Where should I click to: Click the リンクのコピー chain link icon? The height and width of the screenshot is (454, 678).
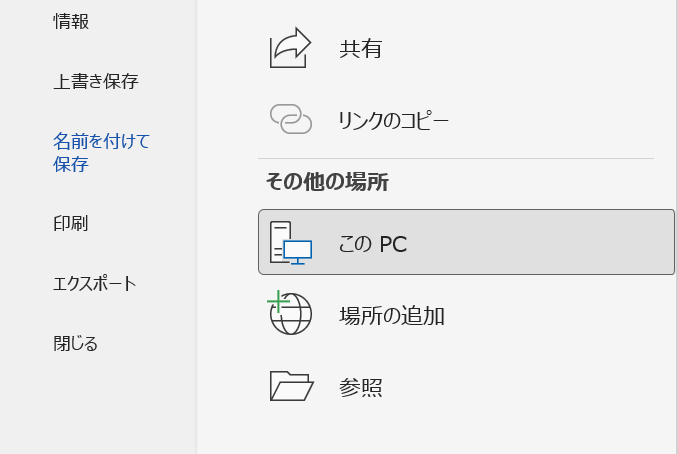coord(291,120)
